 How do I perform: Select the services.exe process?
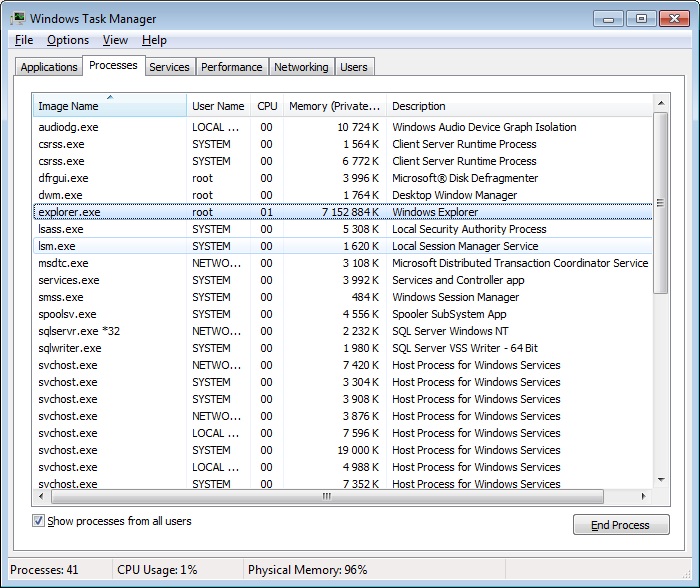click(x=342, y=280)
